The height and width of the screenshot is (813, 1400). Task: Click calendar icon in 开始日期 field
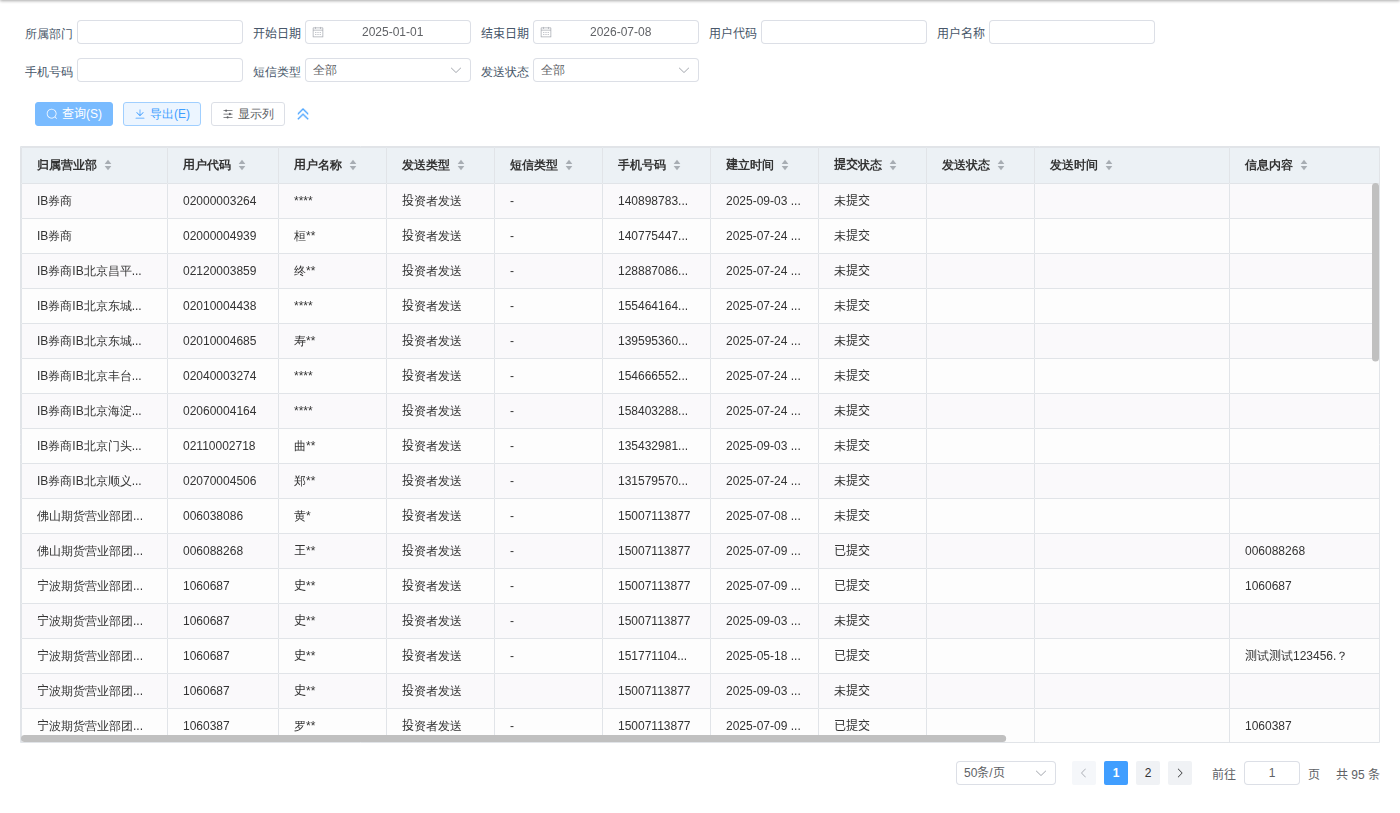click(x=318, y=32)
